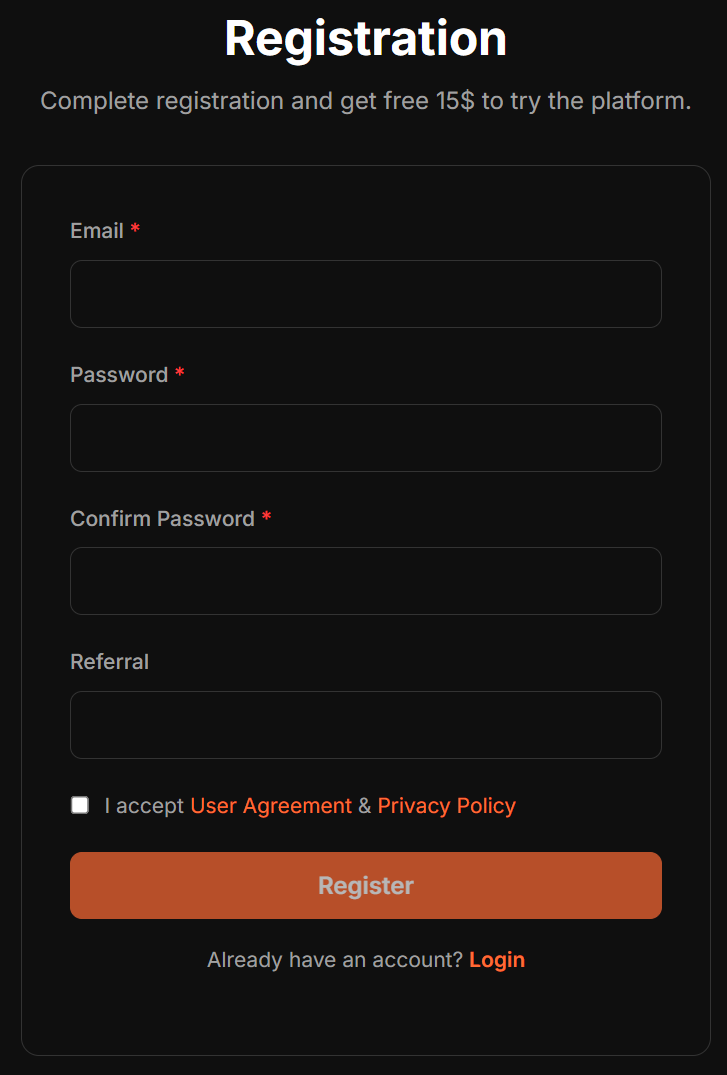The image size is (727, 1075).
Task: Click 'Already have an account?' text
Action: pyautogui.click(x=333, y=959)
